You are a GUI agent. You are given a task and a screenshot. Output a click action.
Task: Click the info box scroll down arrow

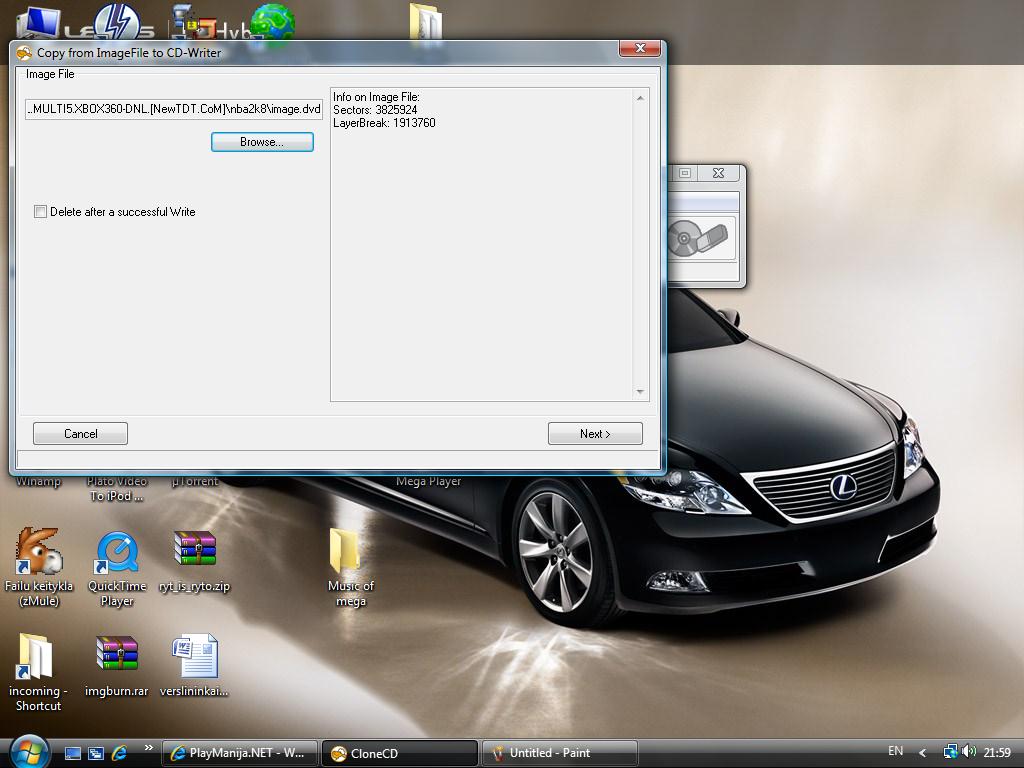tap(640, 392)
